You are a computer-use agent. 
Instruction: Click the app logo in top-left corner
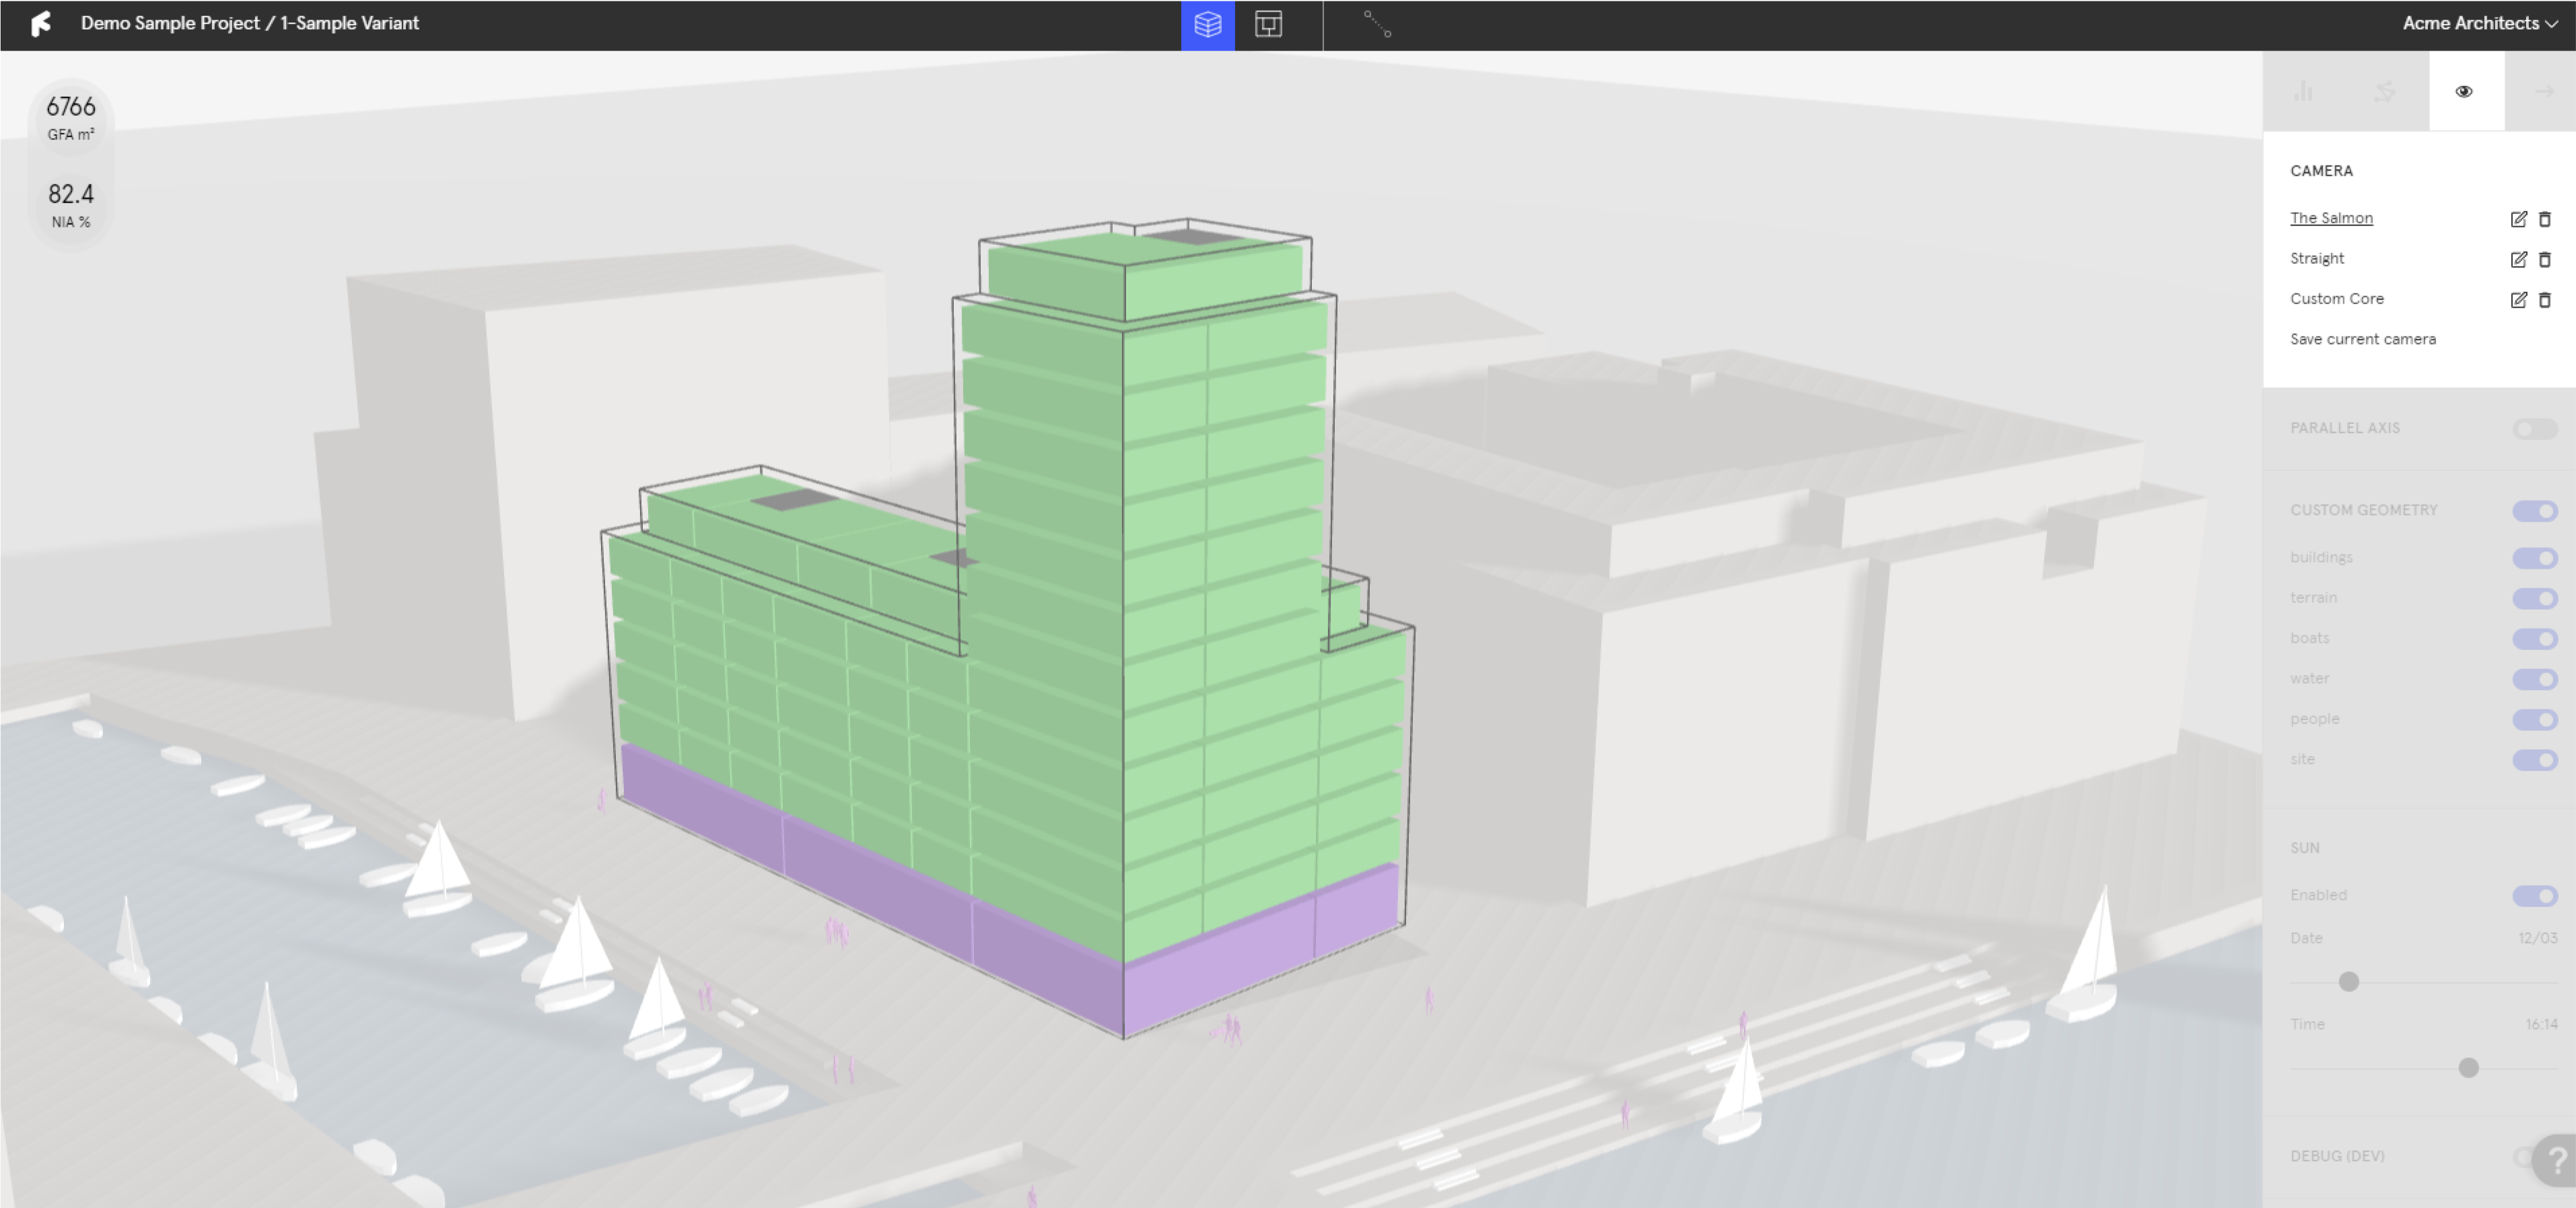[41, 23]
